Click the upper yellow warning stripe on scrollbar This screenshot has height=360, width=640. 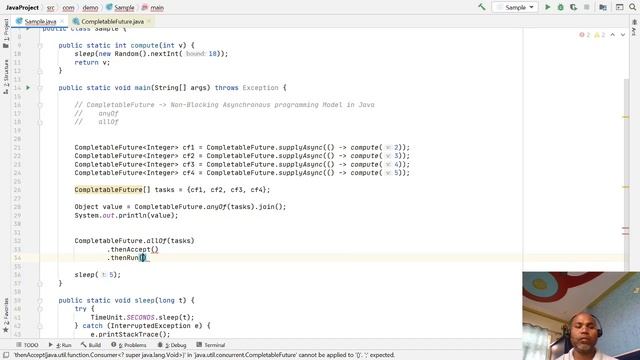(626, 117)
